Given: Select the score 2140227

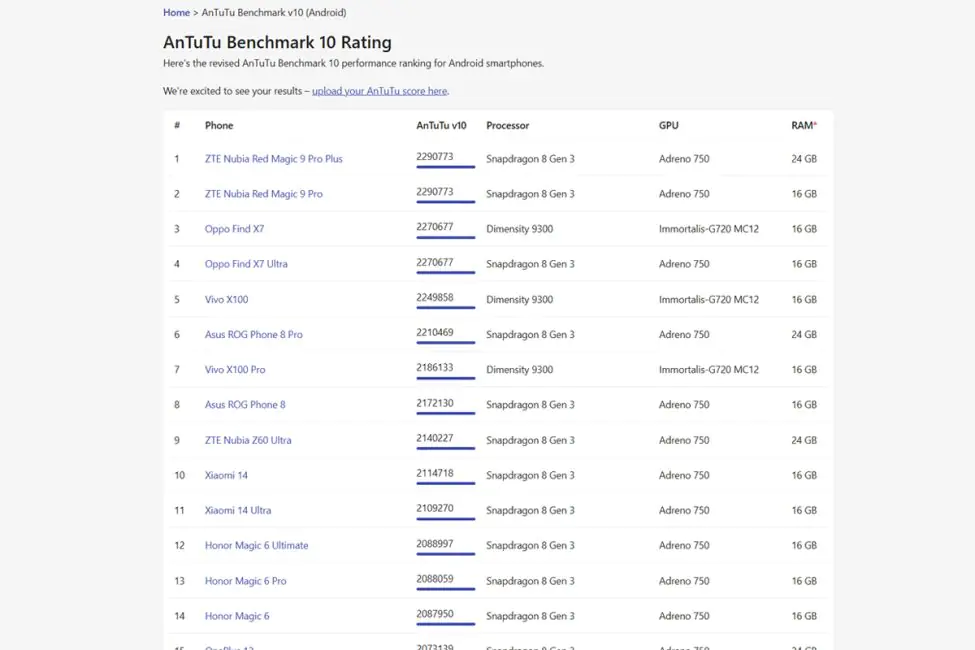Looking at the screenshot, I should point(435,438).
